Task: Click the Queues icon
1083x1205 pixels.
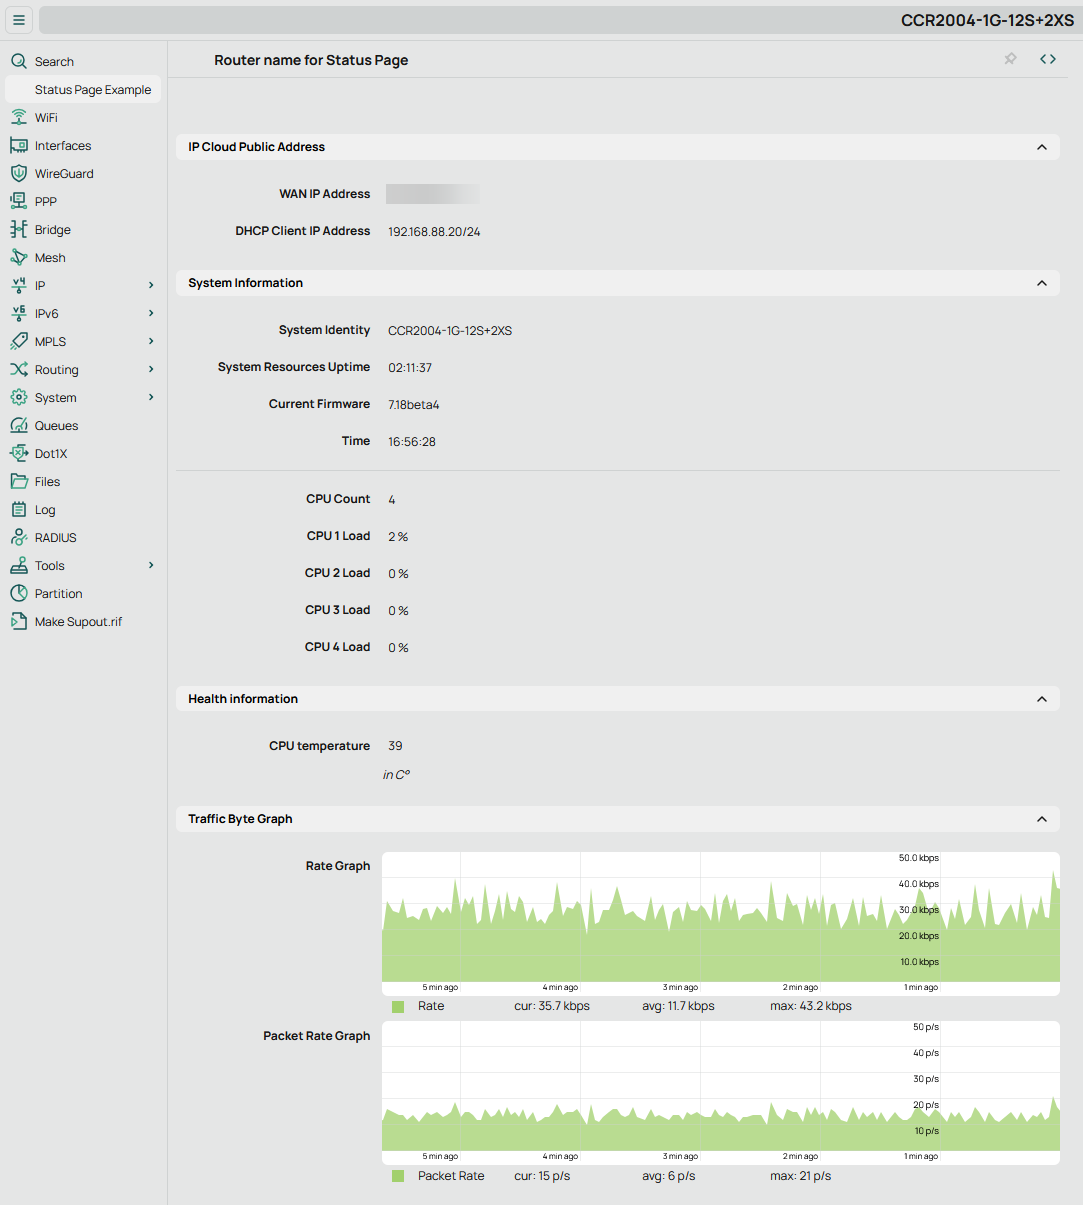Action: click(18, 426)
